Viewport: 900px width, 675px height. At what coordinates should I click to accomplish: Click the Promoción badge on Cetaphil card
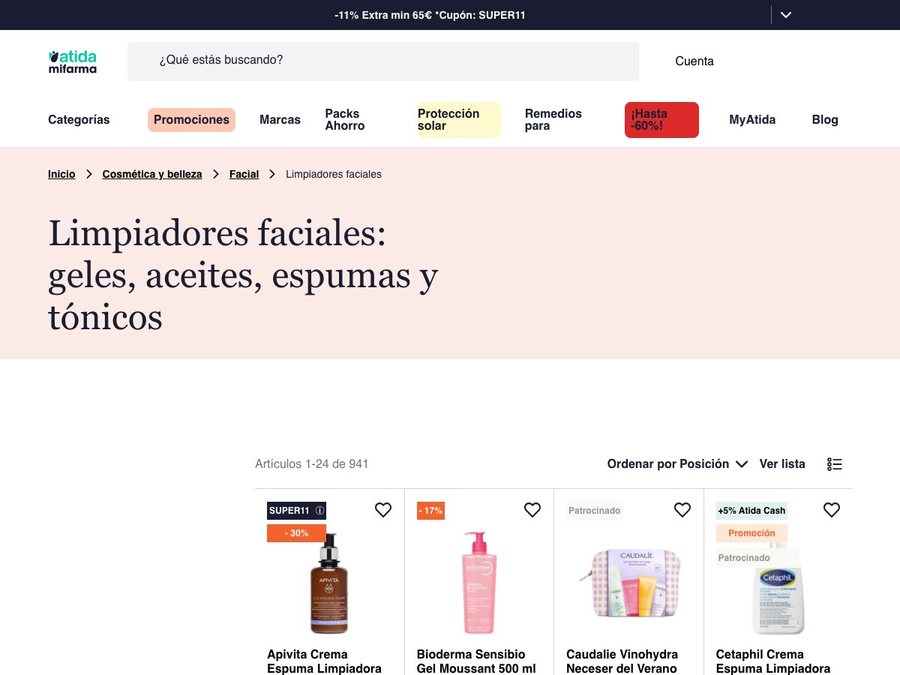pos(751,533)
